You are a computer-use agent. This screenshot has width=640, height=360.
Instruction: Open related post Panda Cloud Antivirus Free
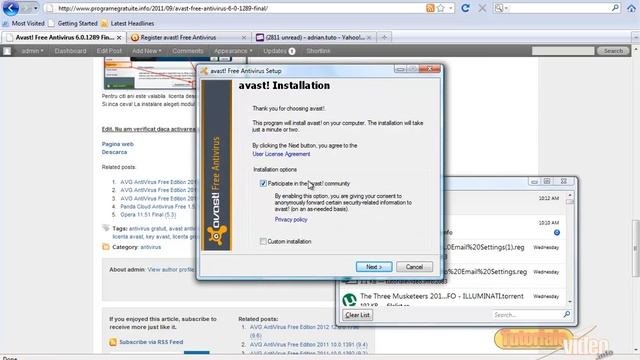158,207
